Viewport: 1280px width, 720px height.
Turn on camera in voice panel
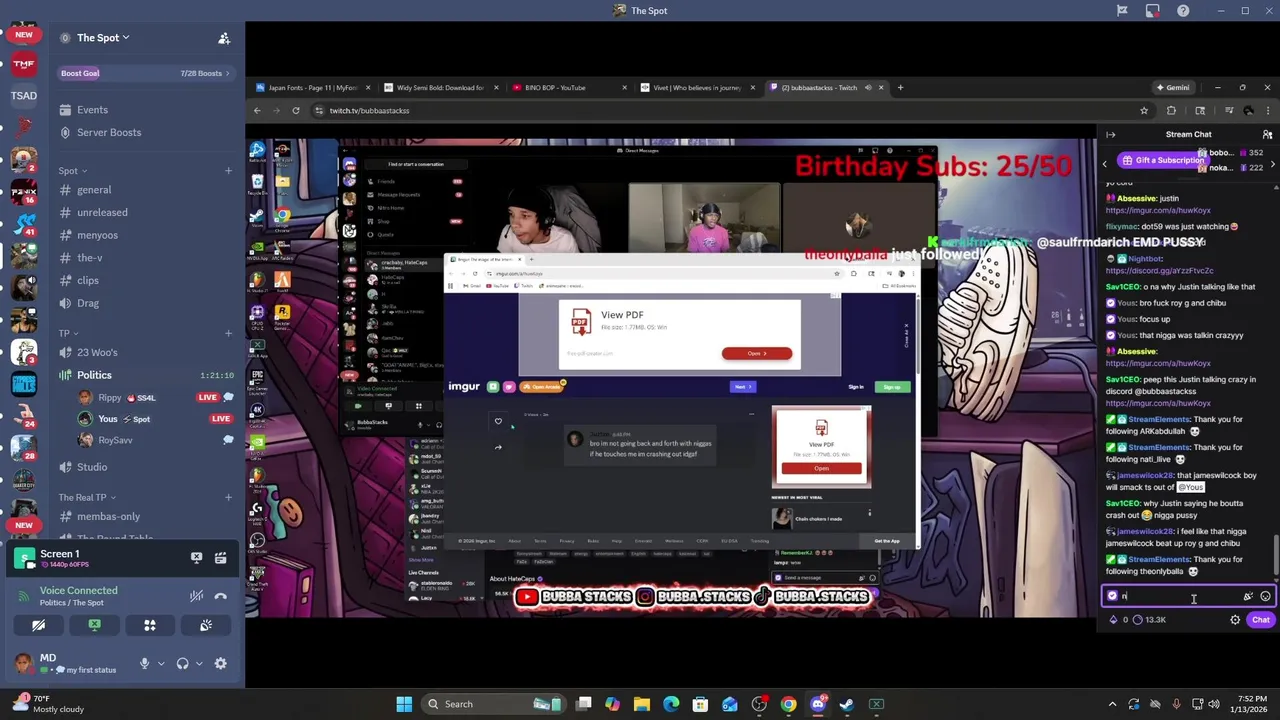(x=38, y=625)
